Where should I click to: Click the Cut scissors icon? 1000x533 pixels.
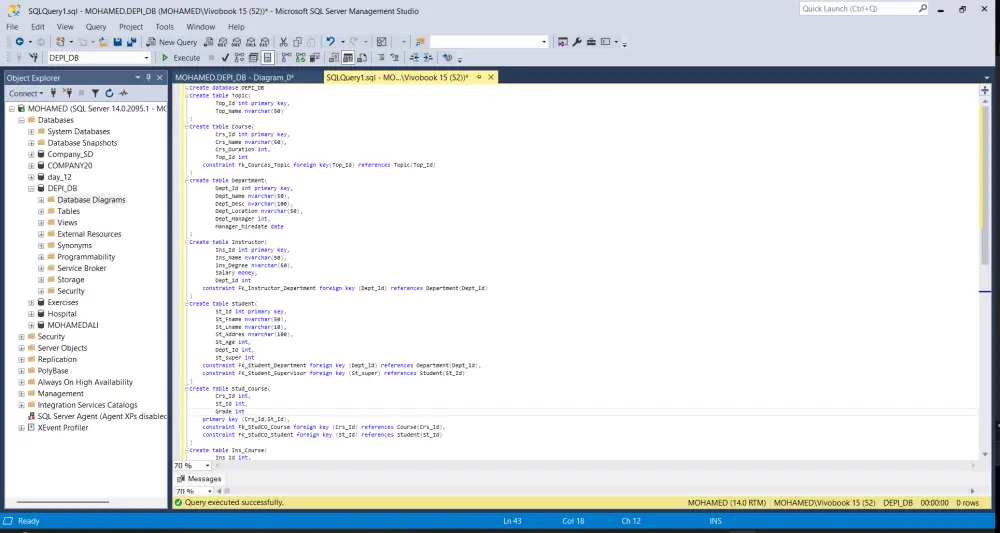[284, 42]
